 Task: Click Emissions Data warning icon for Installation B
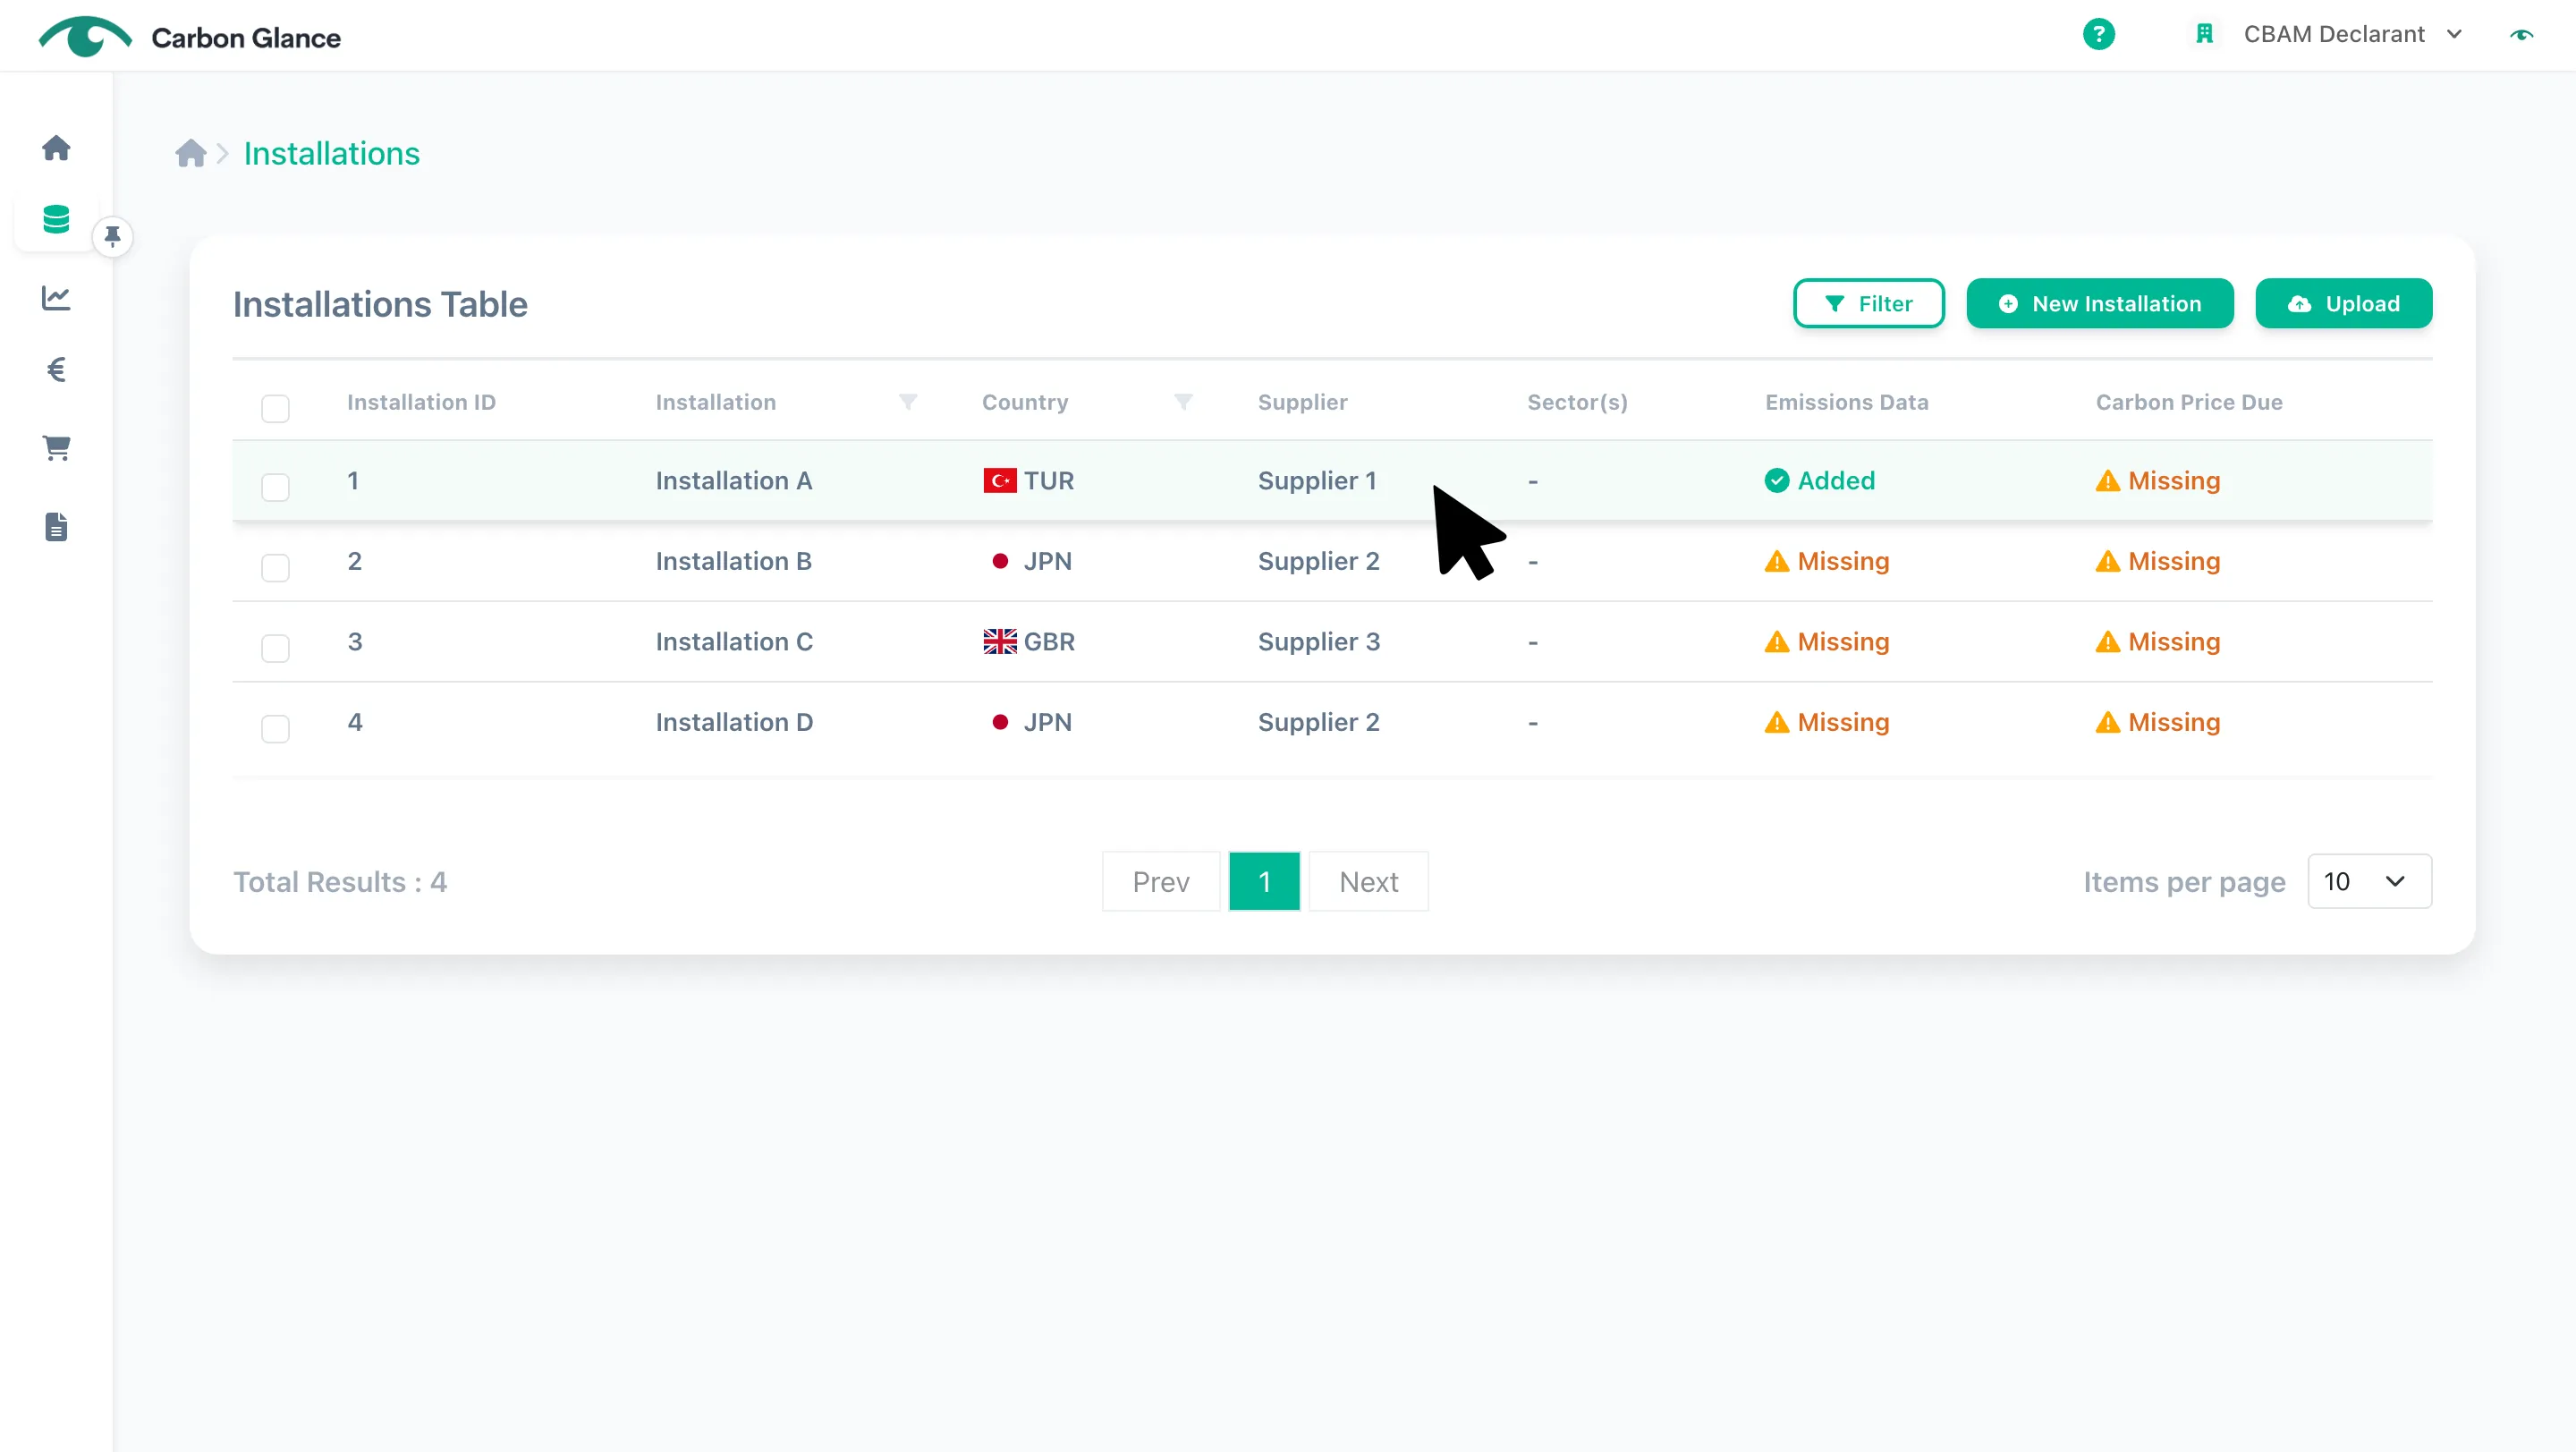click(1776, 562)
